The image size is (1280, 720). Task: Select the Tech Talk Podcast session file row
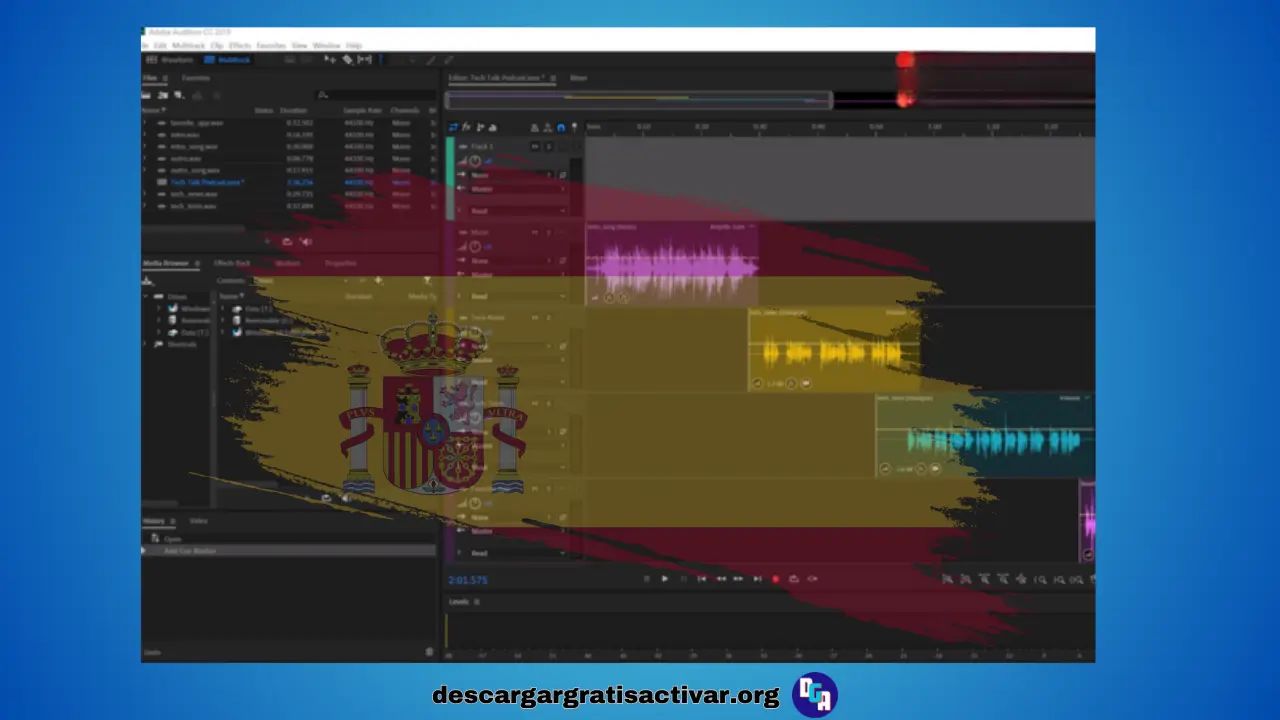click(290, 183)
